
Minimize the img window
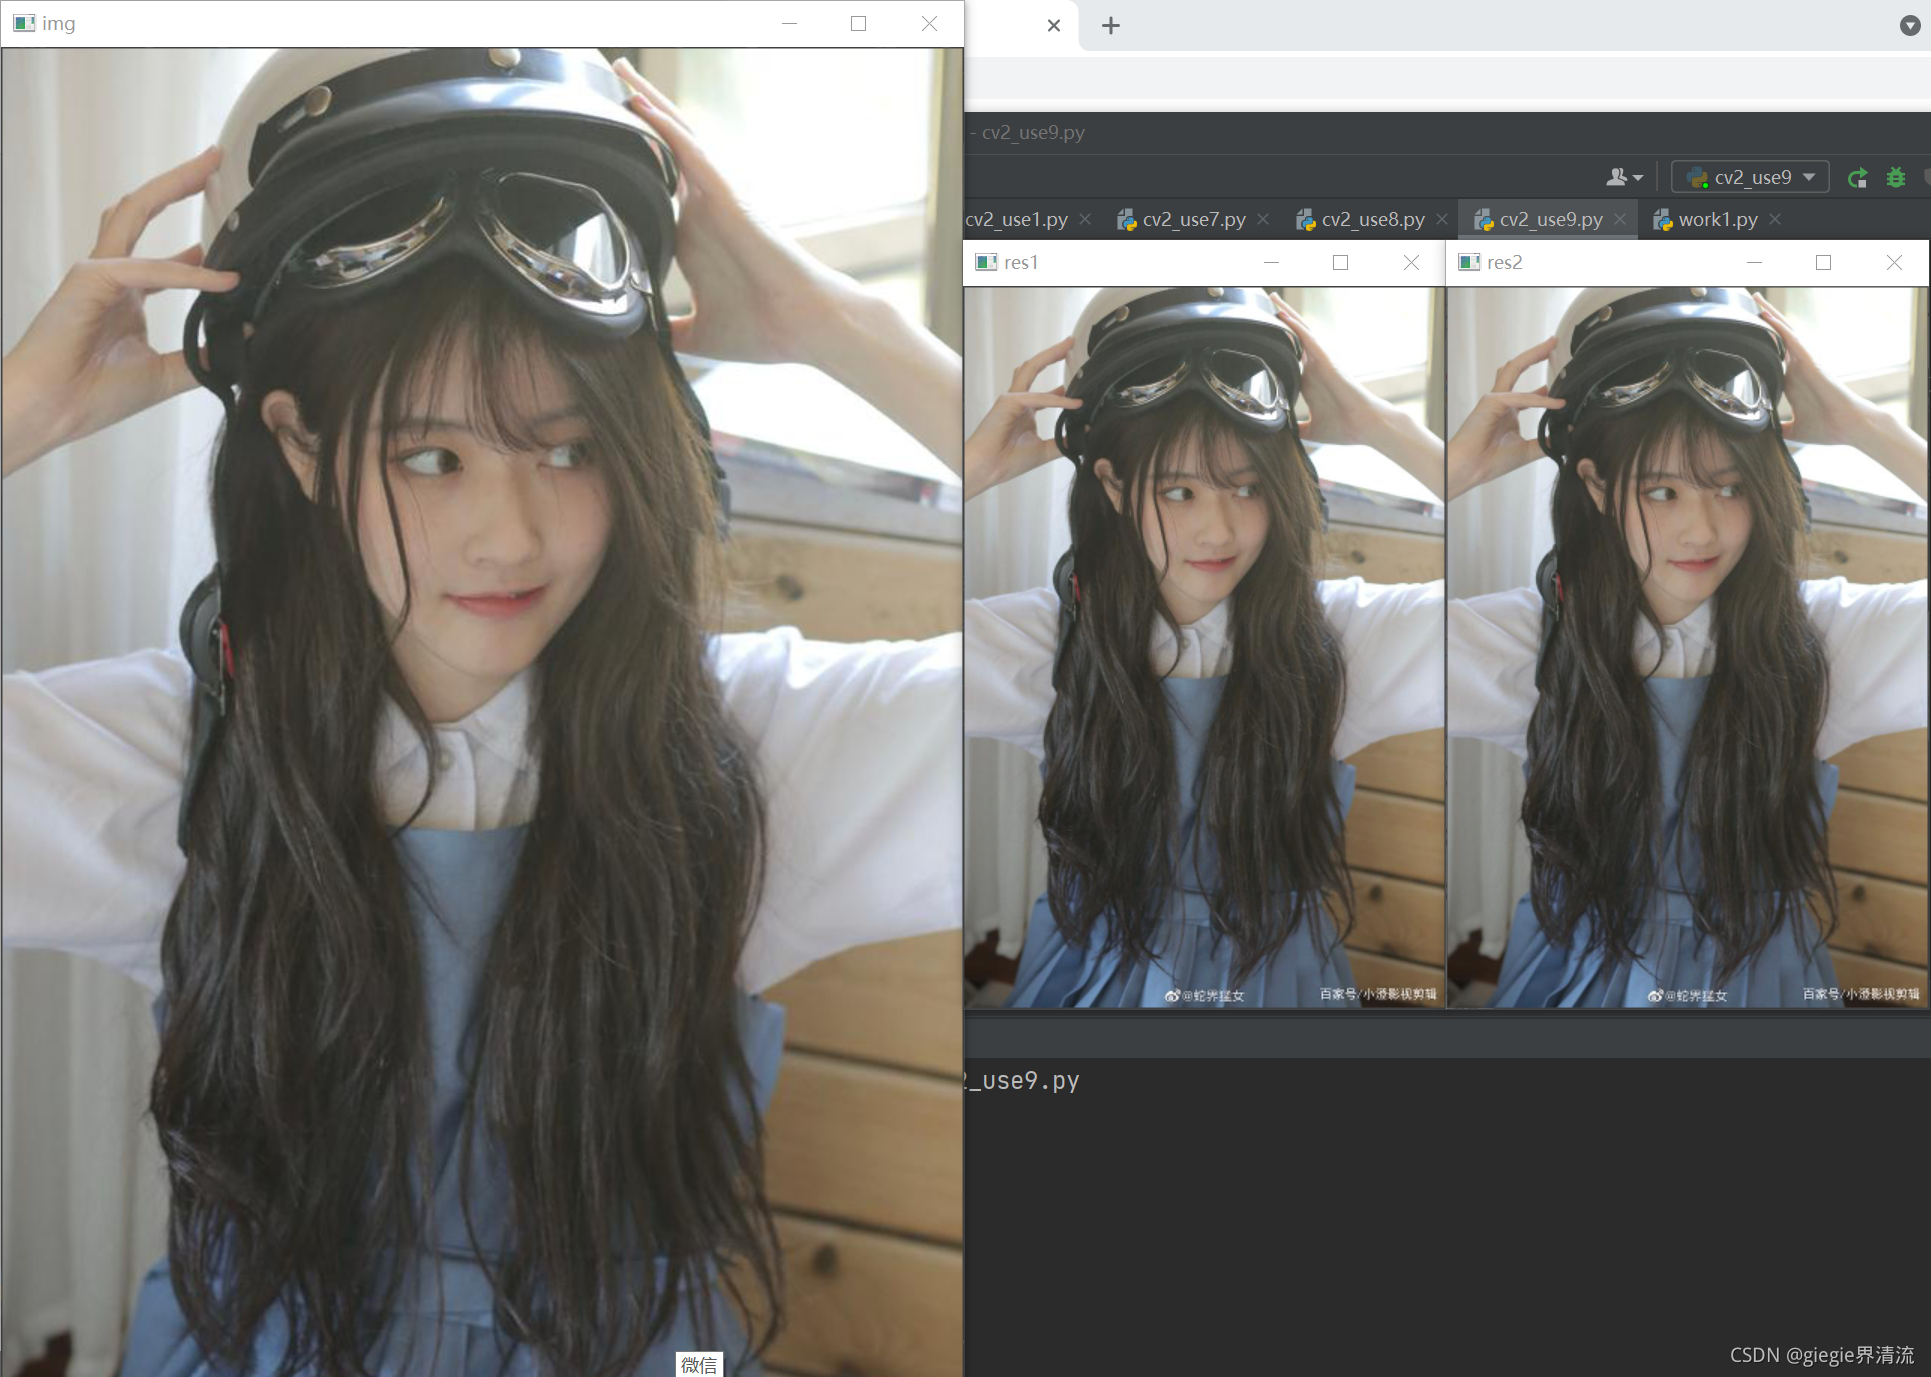789,24
